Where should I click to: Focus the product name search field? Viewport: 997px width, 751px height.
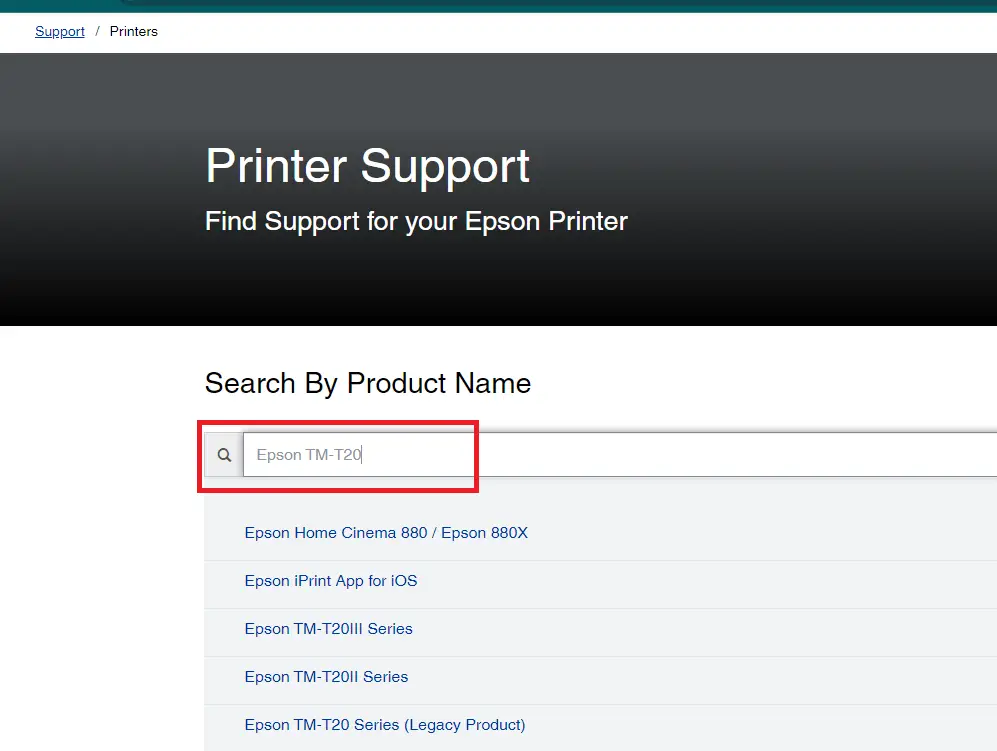(620, 455)
